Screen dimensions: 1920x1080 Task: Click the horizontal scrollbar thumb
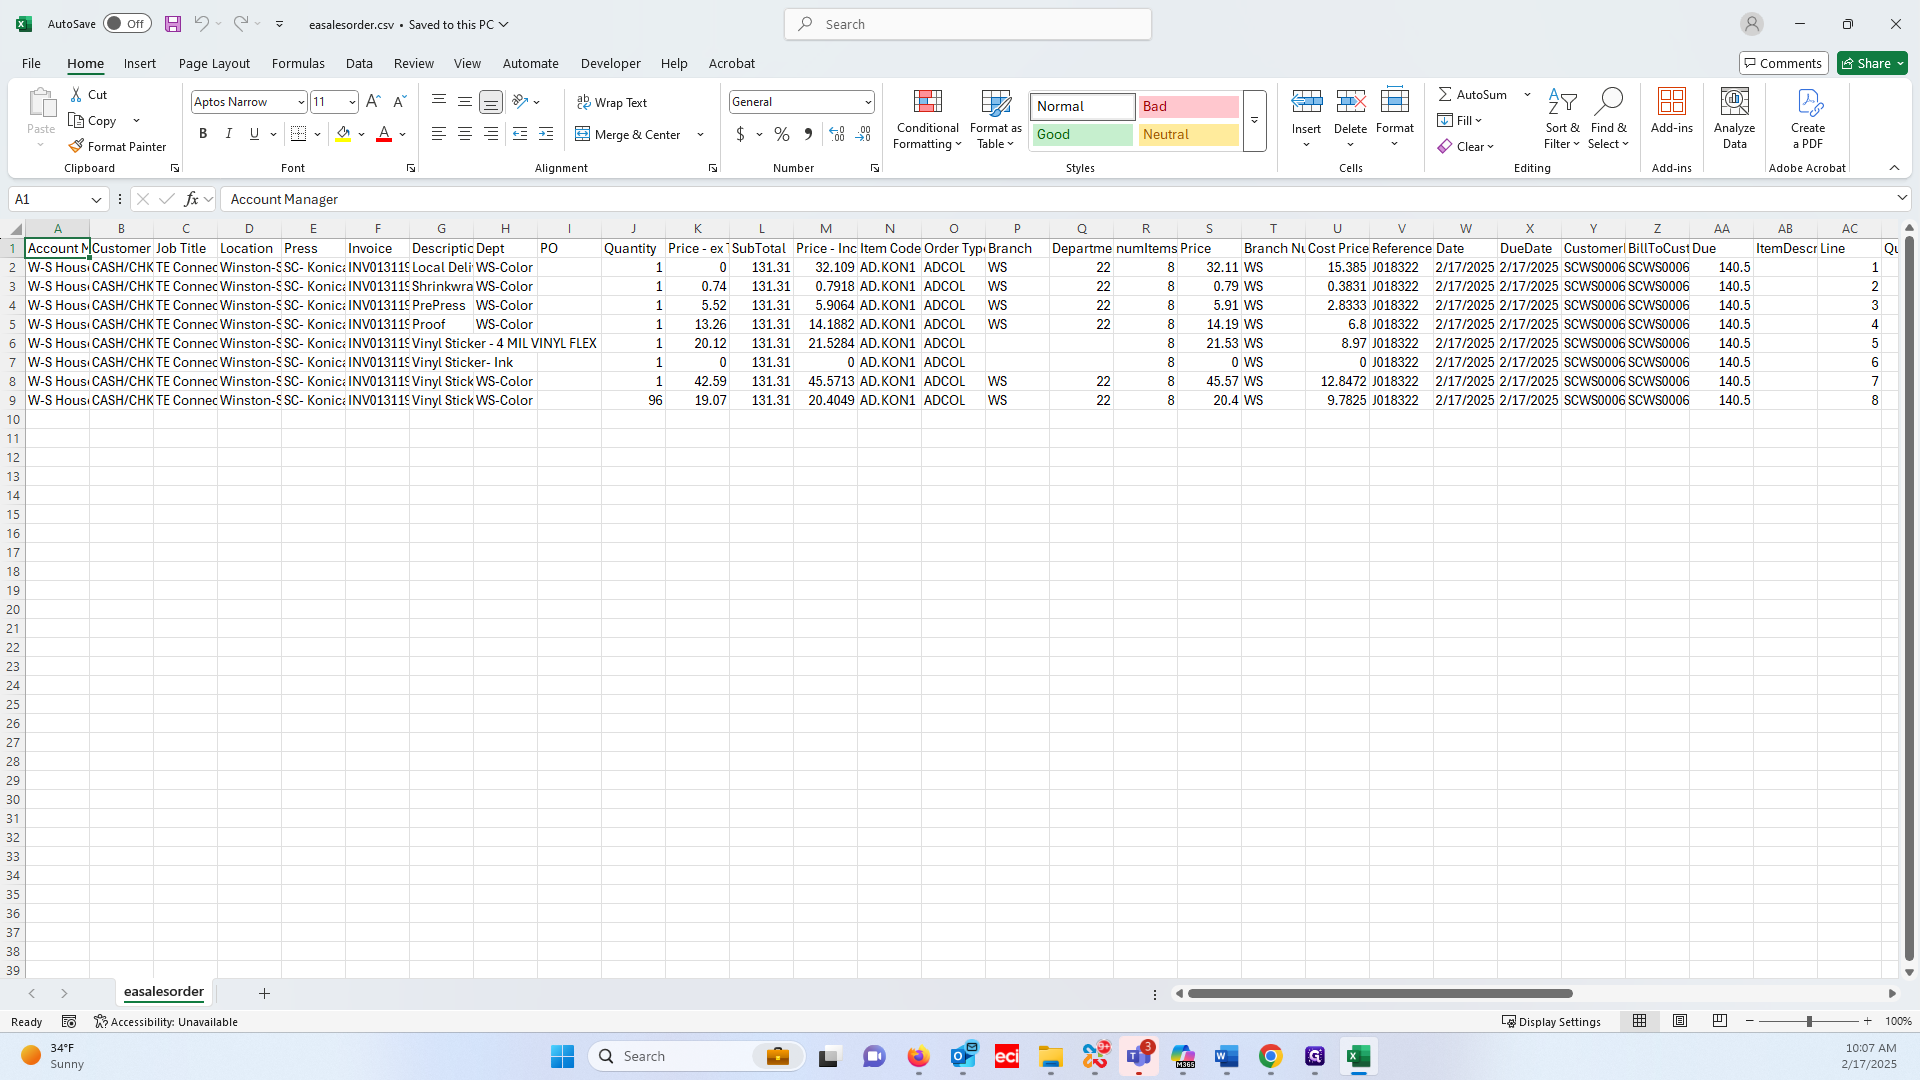click(1380, 994)
